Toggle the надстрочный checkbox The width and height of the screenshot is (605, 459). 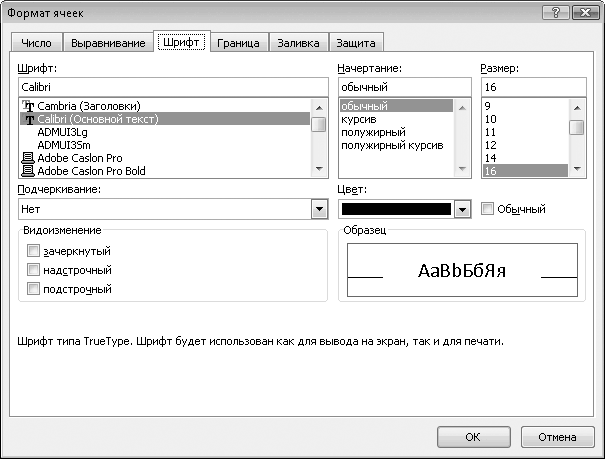[x=34, y=270]
